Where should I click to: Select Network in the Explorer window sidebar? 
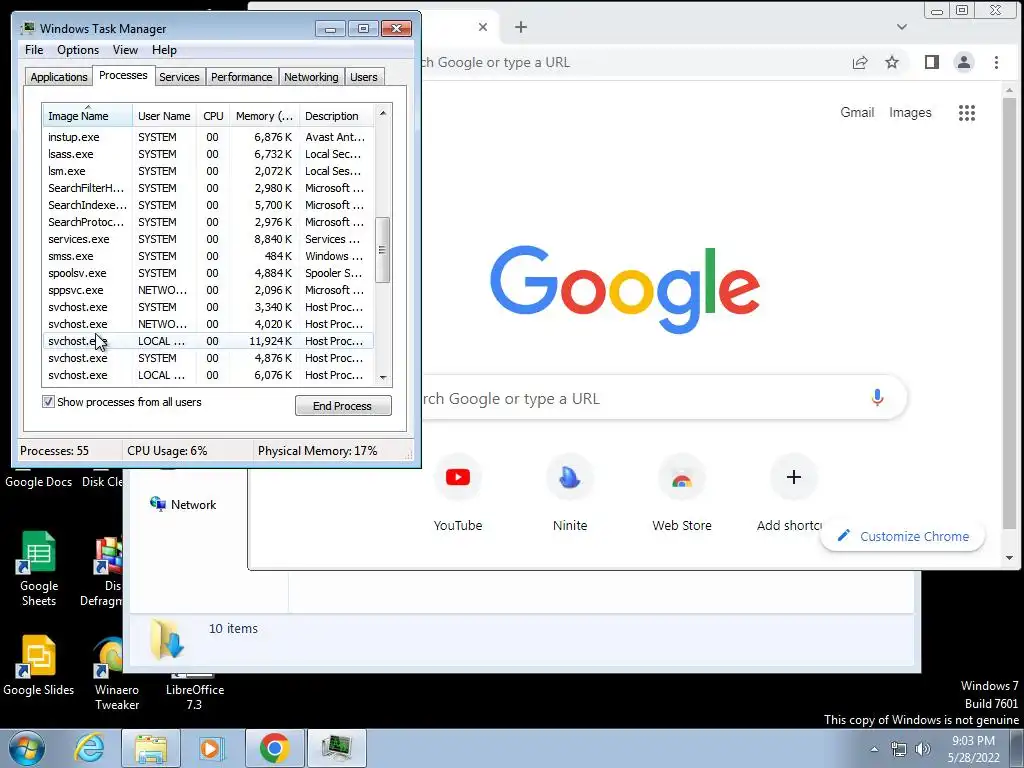(184, 504)
